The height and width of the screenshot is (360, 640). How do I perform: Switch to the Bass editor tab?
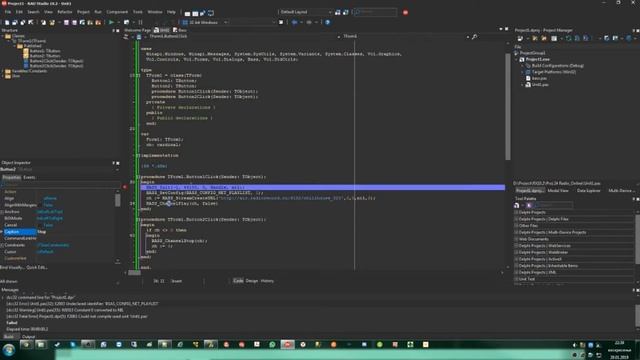coord(180,30)
